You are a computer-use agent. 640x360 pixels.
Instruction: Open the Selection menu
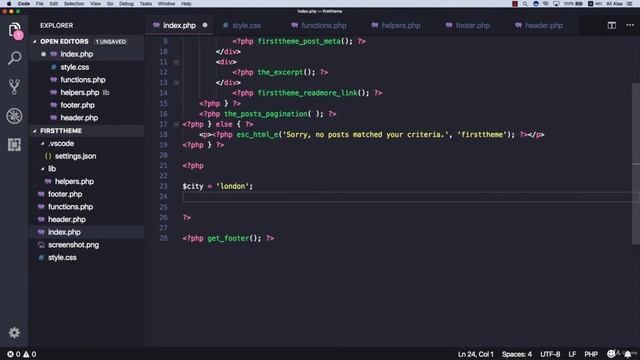pos(74,4)
